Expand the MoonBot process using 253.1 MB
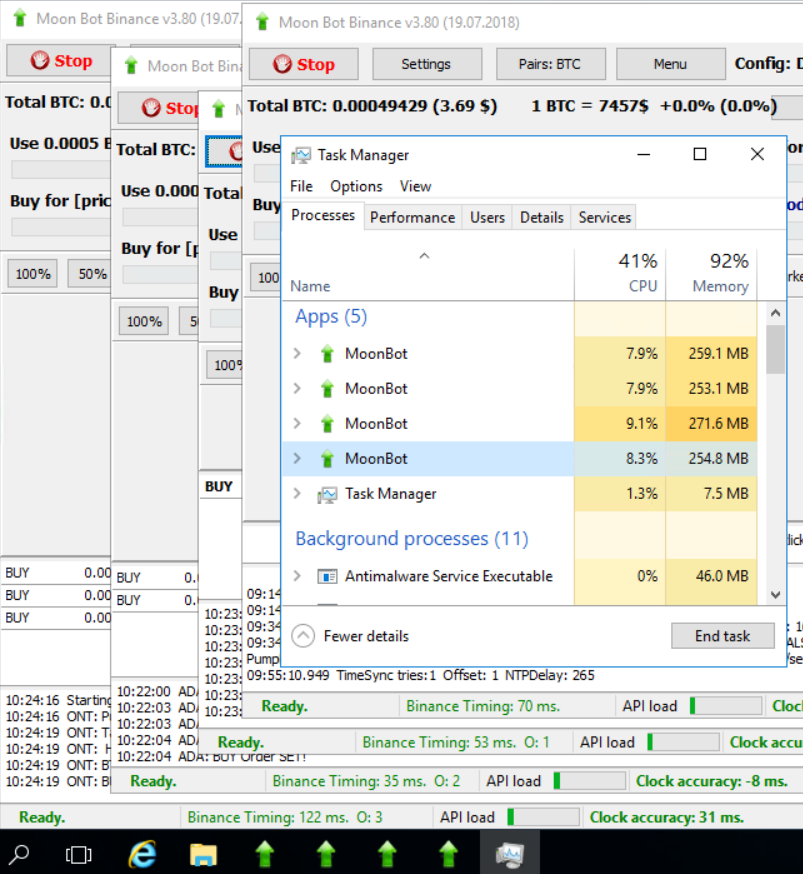 click(x=297, y=389)
